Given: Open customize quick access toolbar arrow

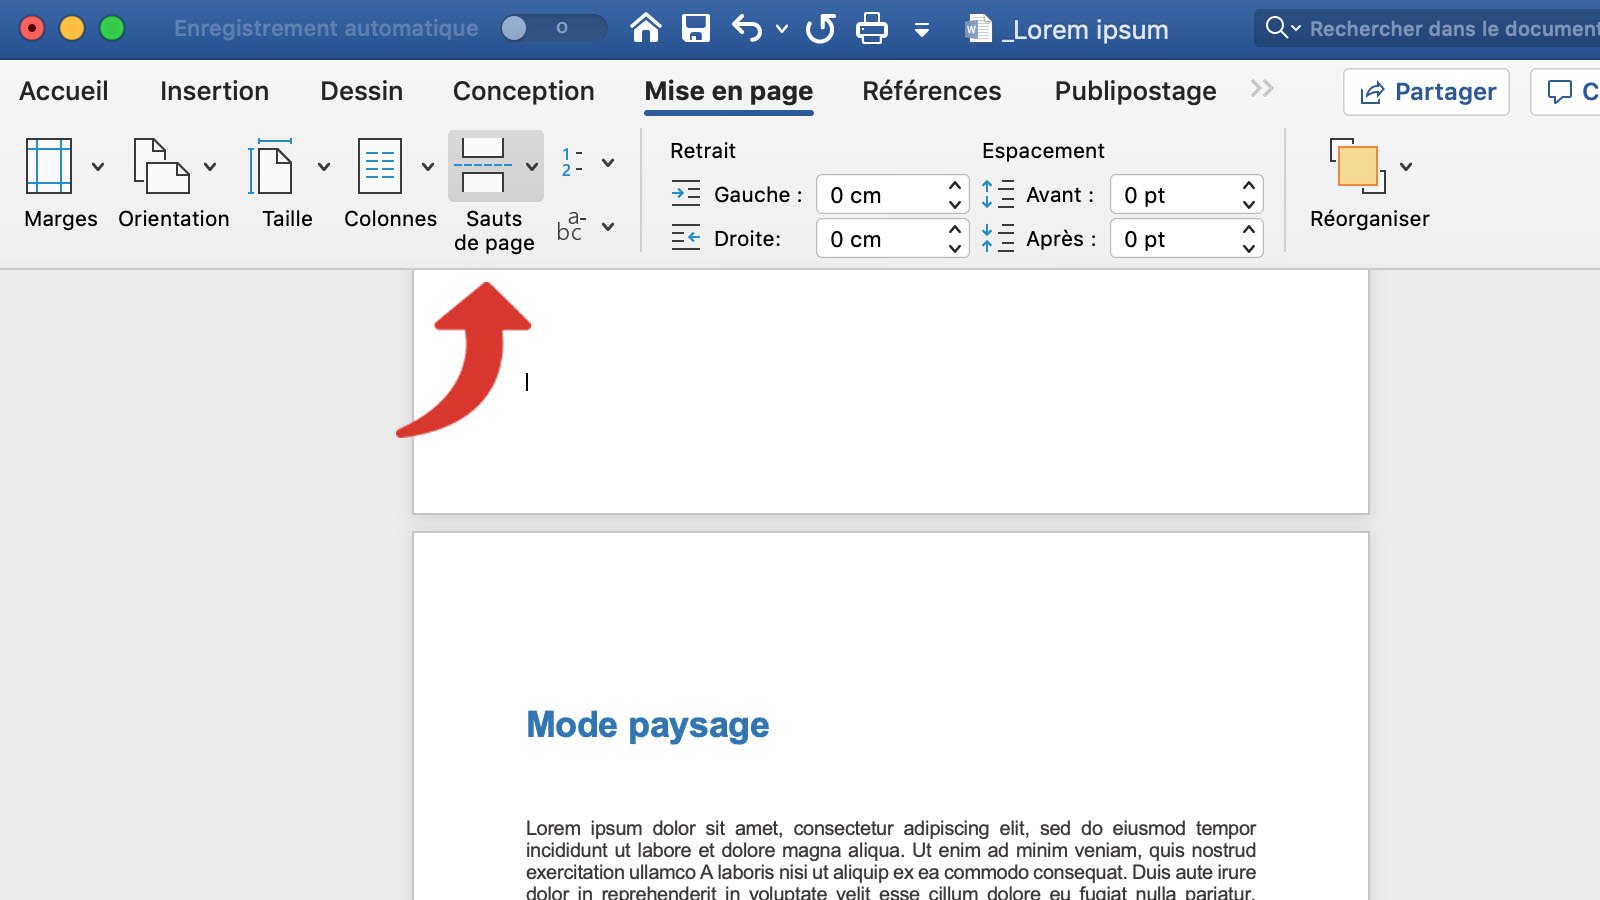Looking at the screenshot, I should pyautogui.click(x=922, y=30).
